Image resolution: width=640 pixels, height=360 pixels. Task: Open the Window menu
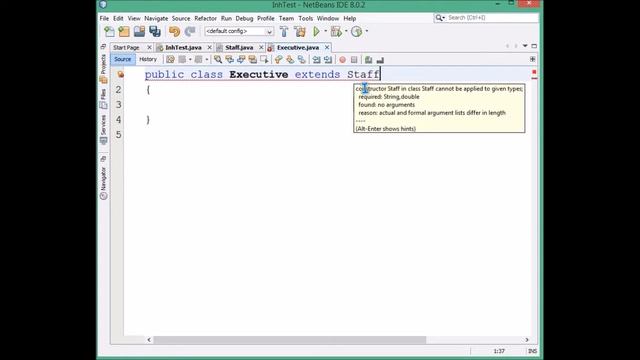[x=328, y=18]
